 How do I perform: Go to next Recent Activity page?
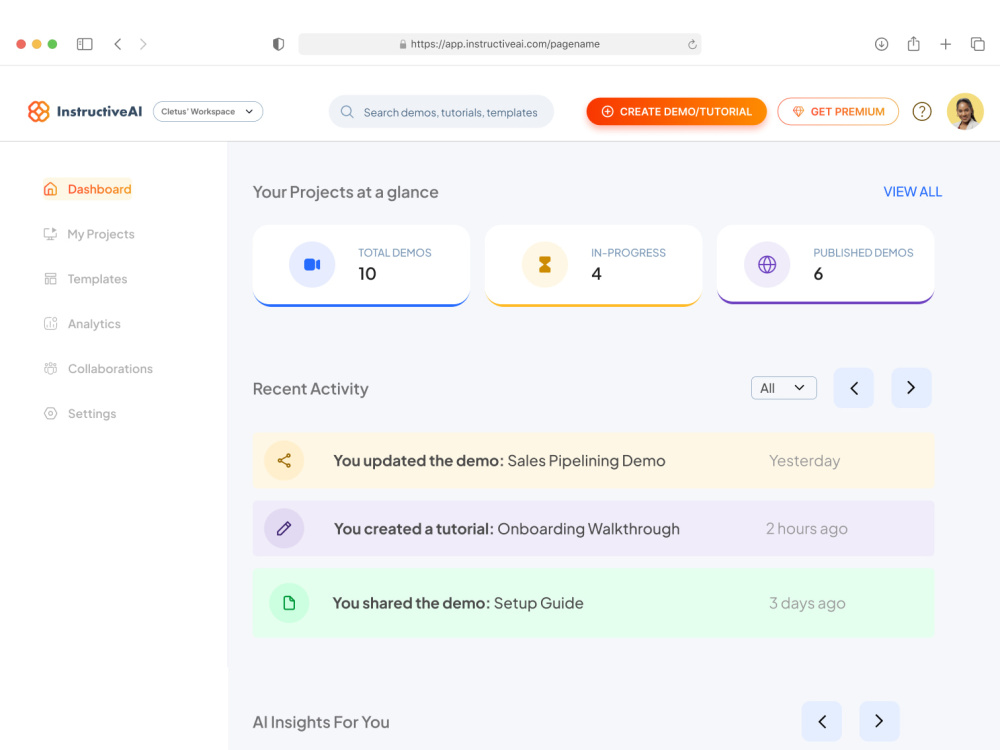click(911, 388)
